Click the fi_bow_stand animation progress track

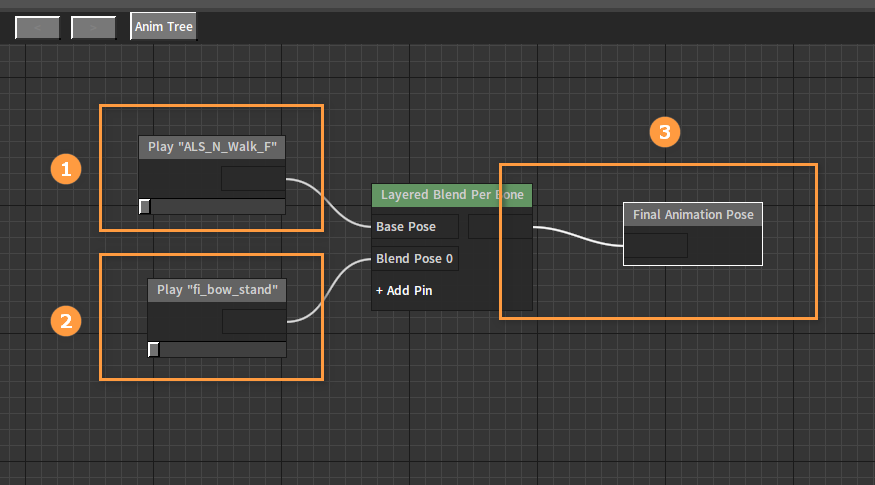click(222, 350)
